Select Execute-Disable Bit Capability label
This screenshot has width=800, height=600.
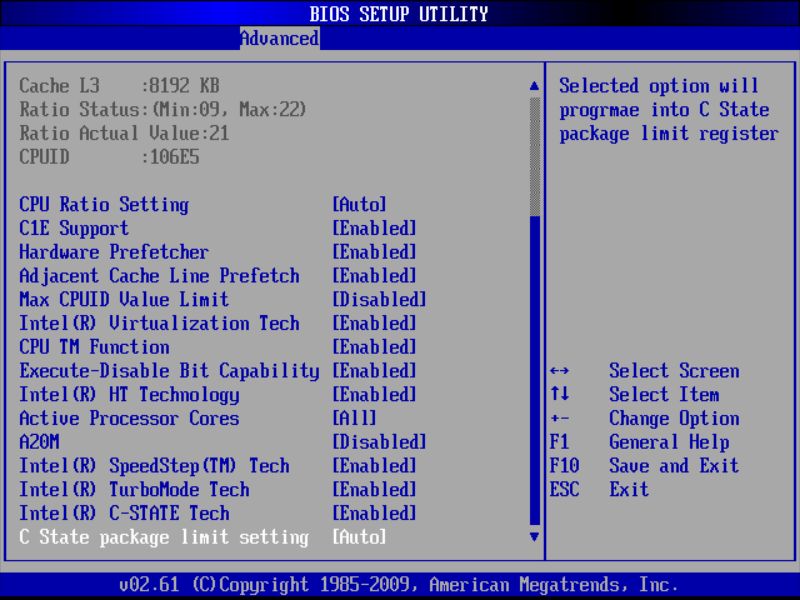click(169, 371)
